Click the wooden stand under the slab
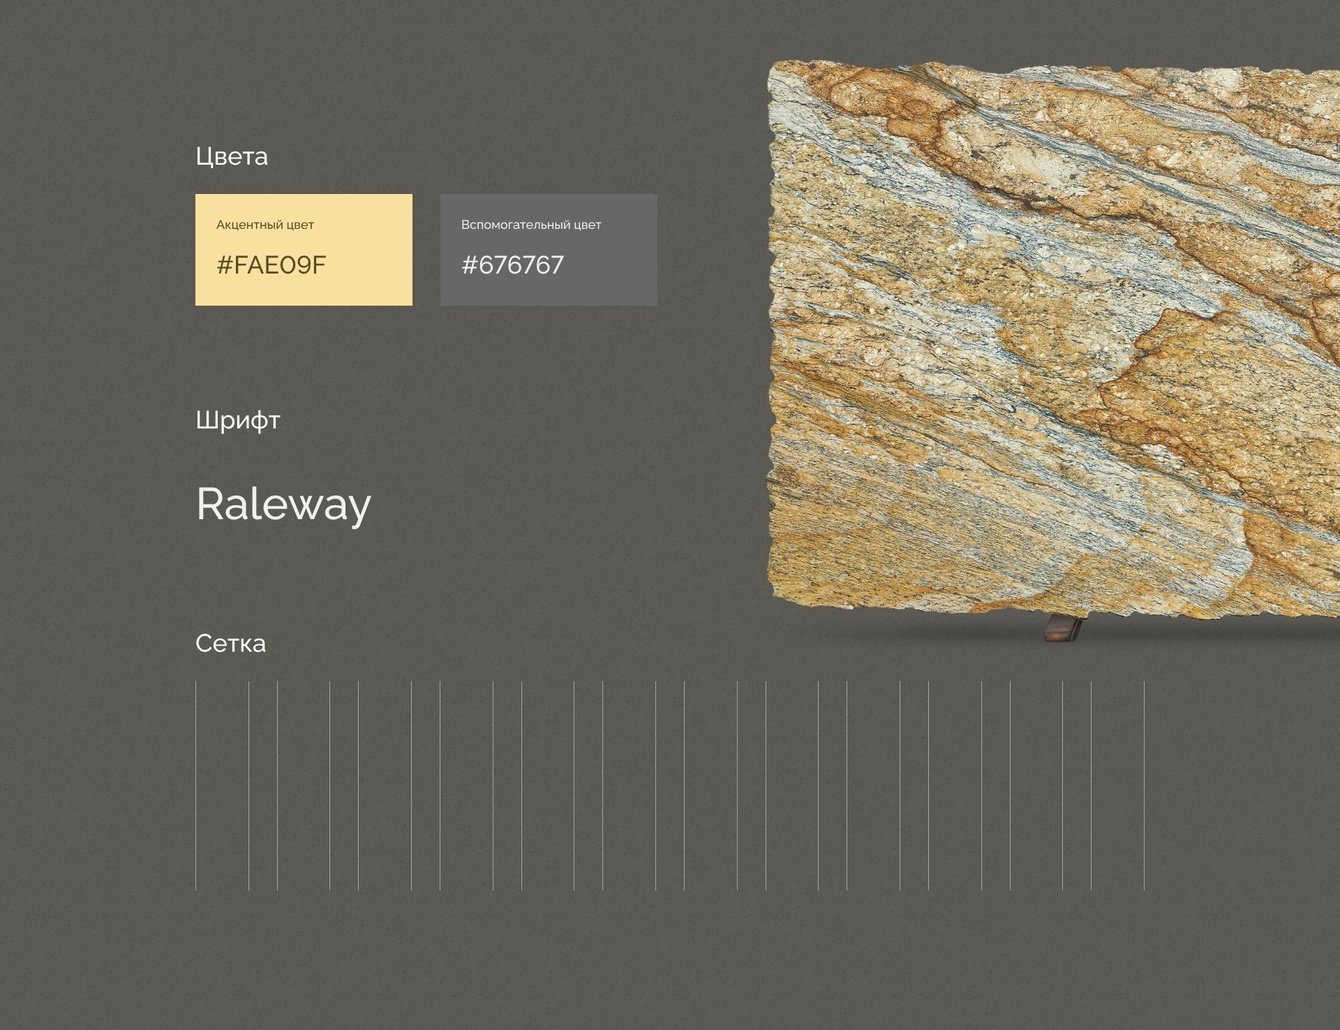Image resolution: width=1340 pixels, height=1030 pixels. coord(1065,628)
